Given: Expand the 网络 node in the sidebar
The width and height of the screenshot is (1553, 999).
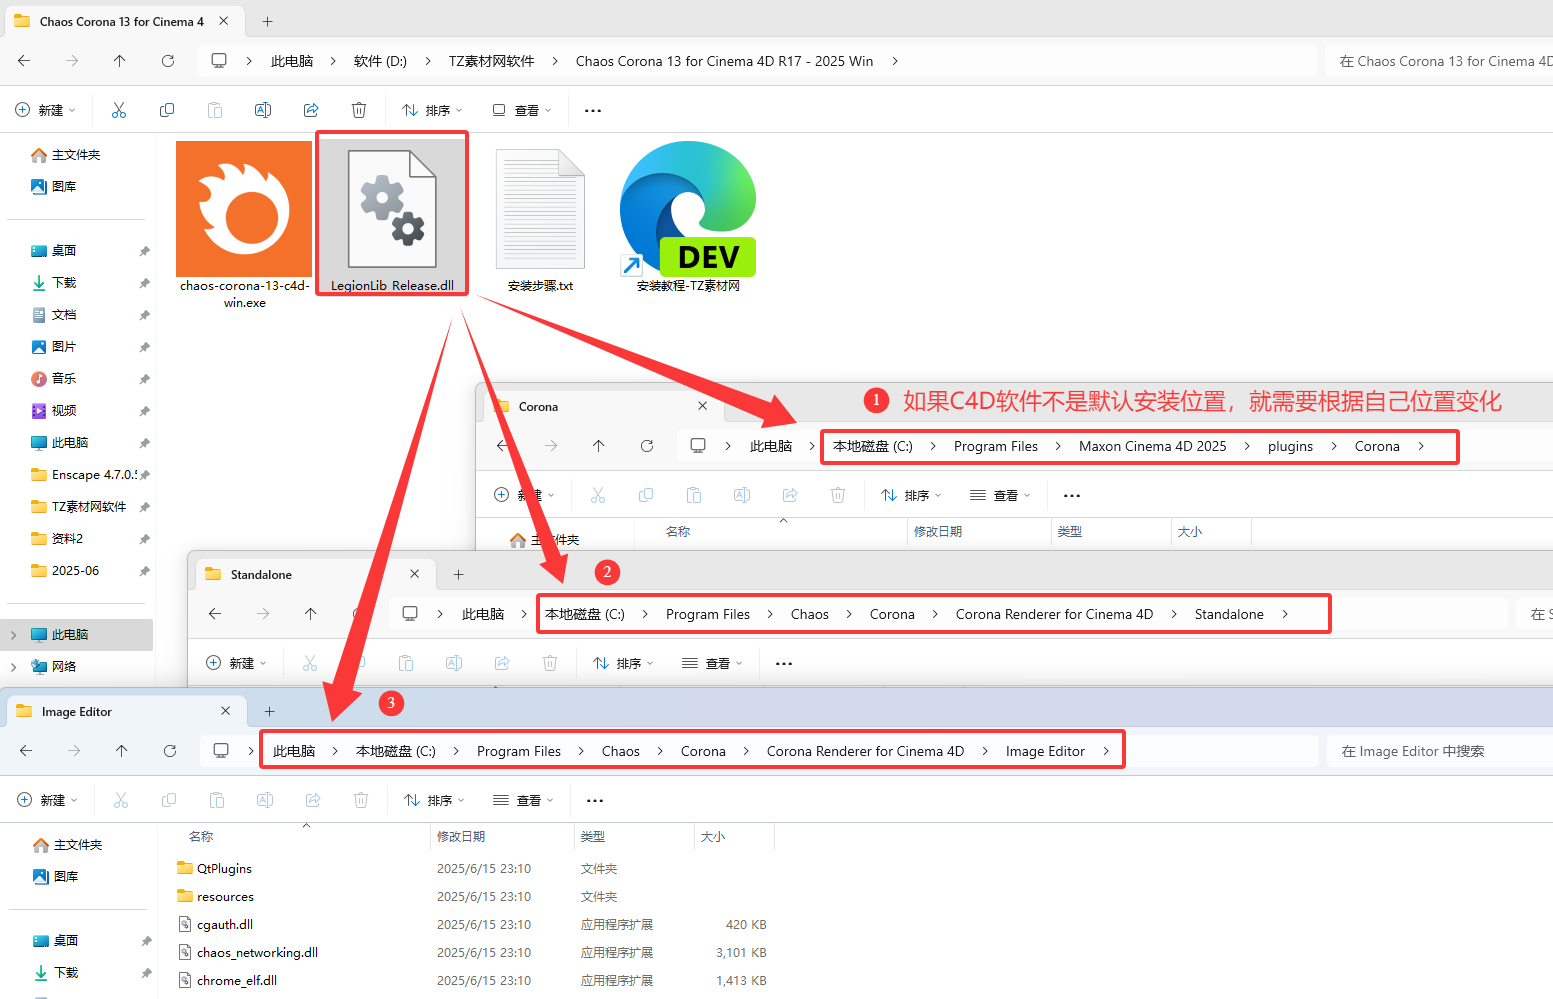Looking at the screenshot, I should pyautogui.click(x=13, y=667).
